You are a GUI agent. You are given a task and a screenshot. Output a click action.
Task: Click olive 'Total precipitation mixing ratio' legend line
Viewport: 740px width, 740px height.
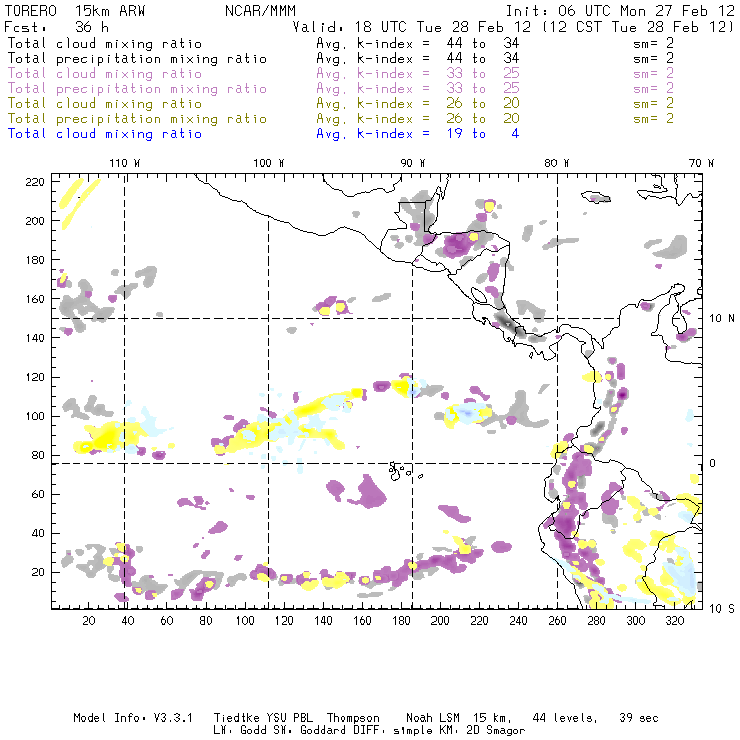coord(137,118)
